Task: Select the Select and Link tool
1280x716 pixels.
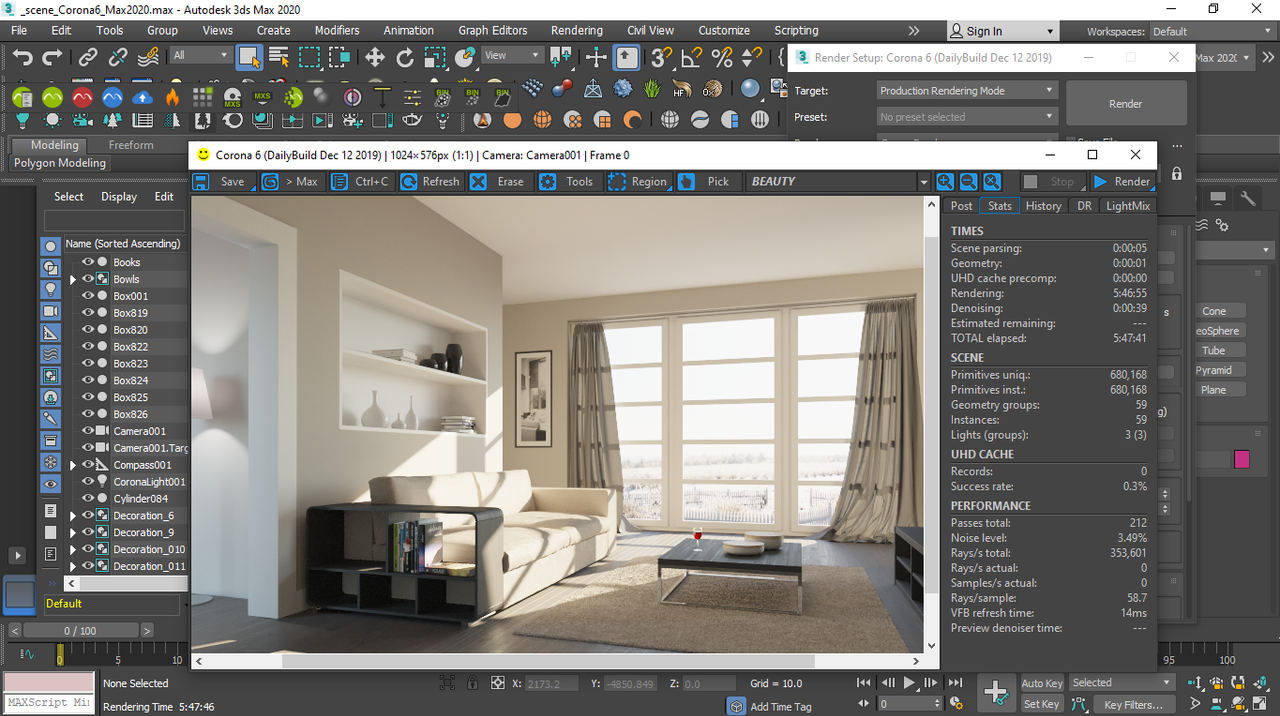Action: 88,57
